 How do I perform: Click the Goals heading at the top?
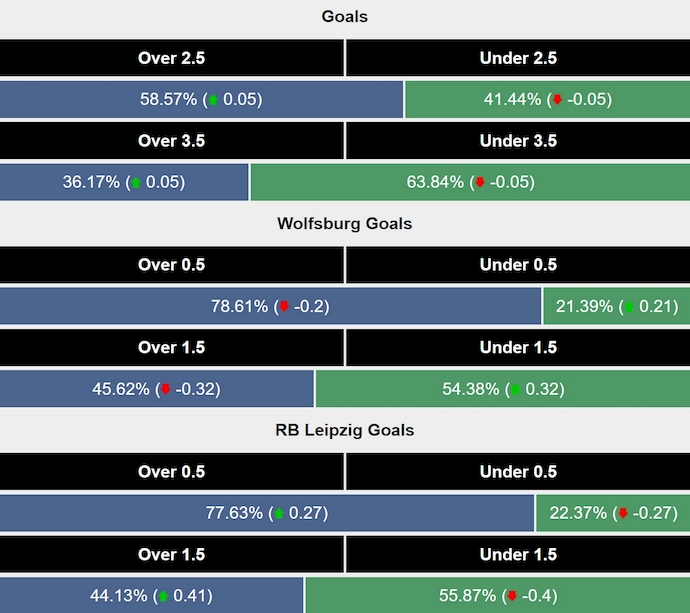[344, 17]
